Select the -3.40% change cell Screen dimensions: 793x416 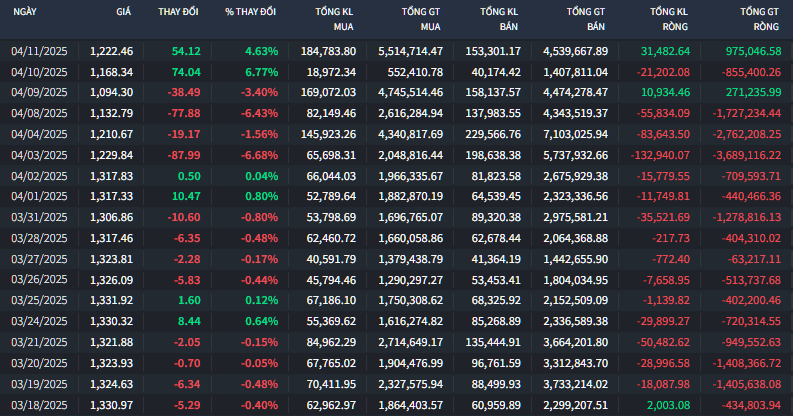point(259,93)
